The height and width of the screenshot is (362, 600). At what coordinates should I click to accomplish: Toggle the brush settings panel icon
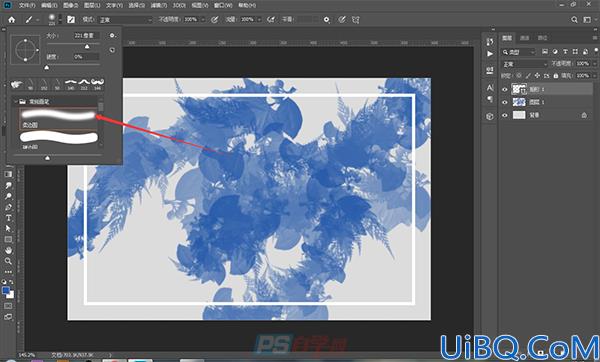[x=71, y=20]
